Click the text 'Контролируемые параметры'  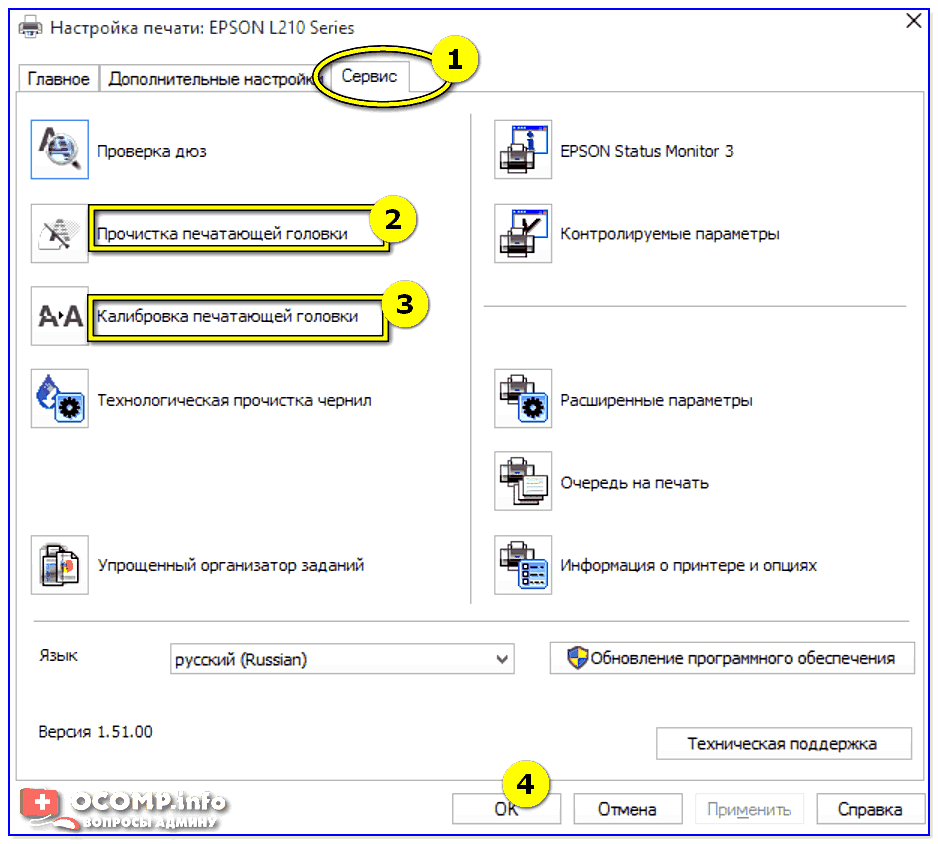[x=670, y=234]
